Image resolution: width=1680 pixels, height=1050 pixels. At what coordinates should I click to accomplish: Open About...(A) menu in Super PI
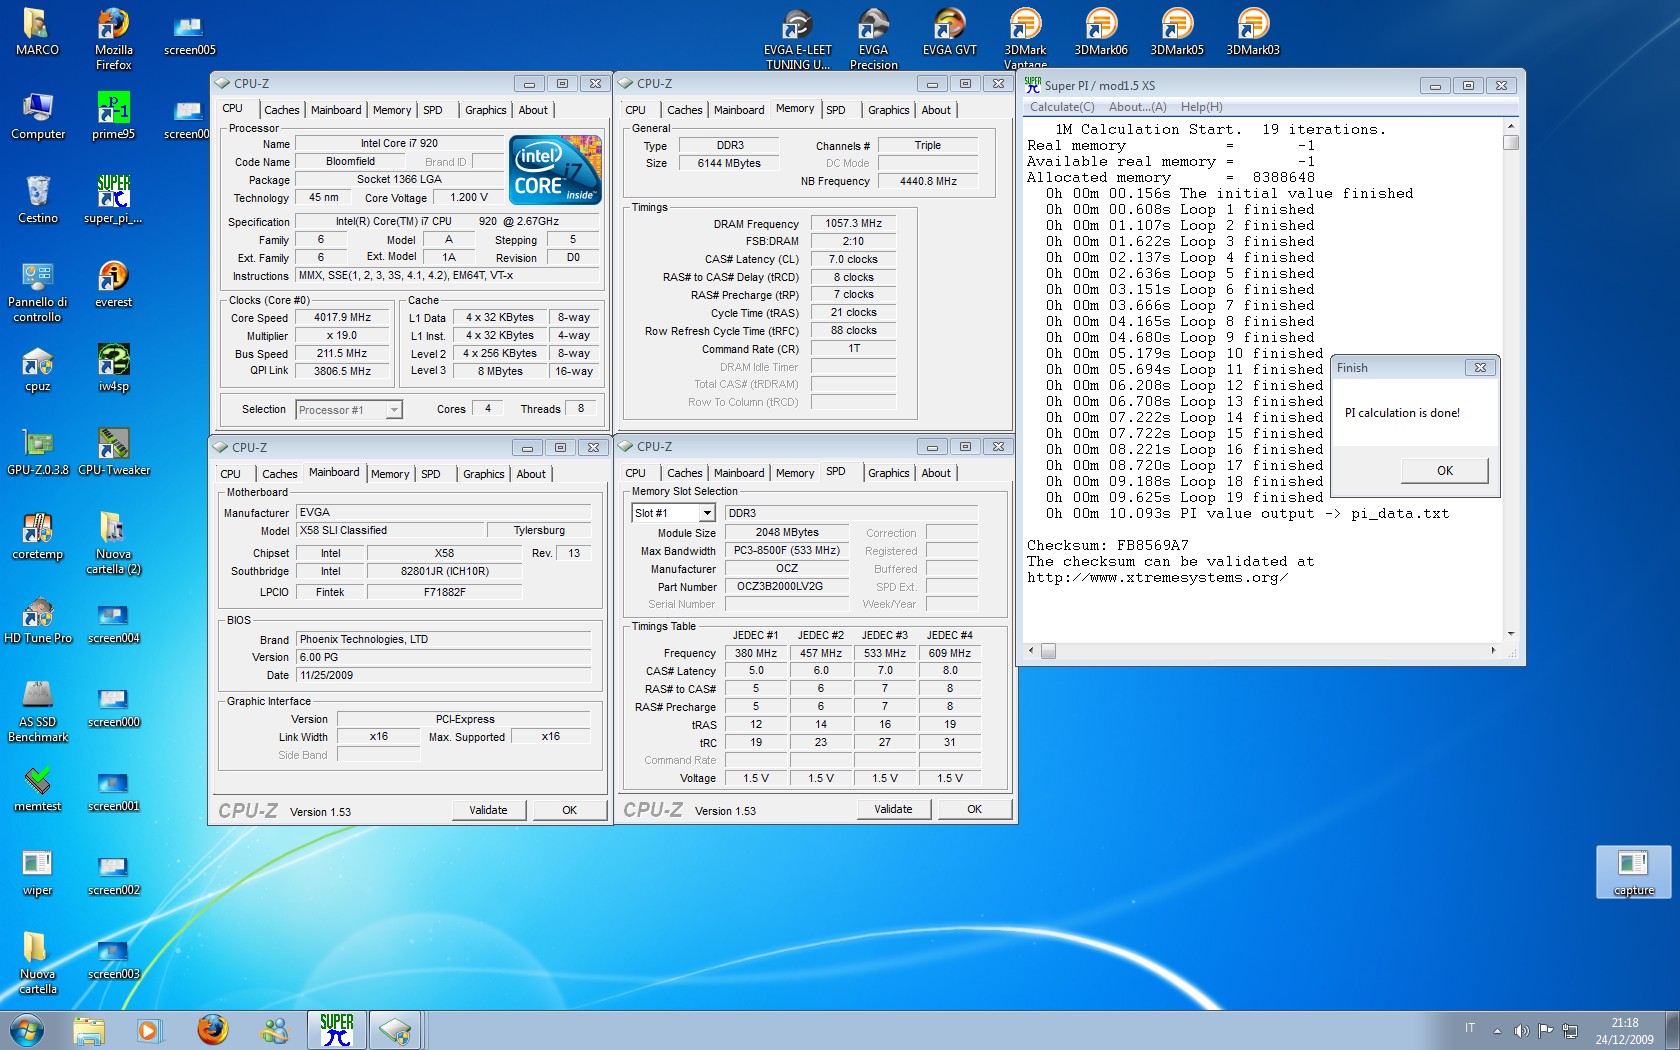(x=1137, y=107)
